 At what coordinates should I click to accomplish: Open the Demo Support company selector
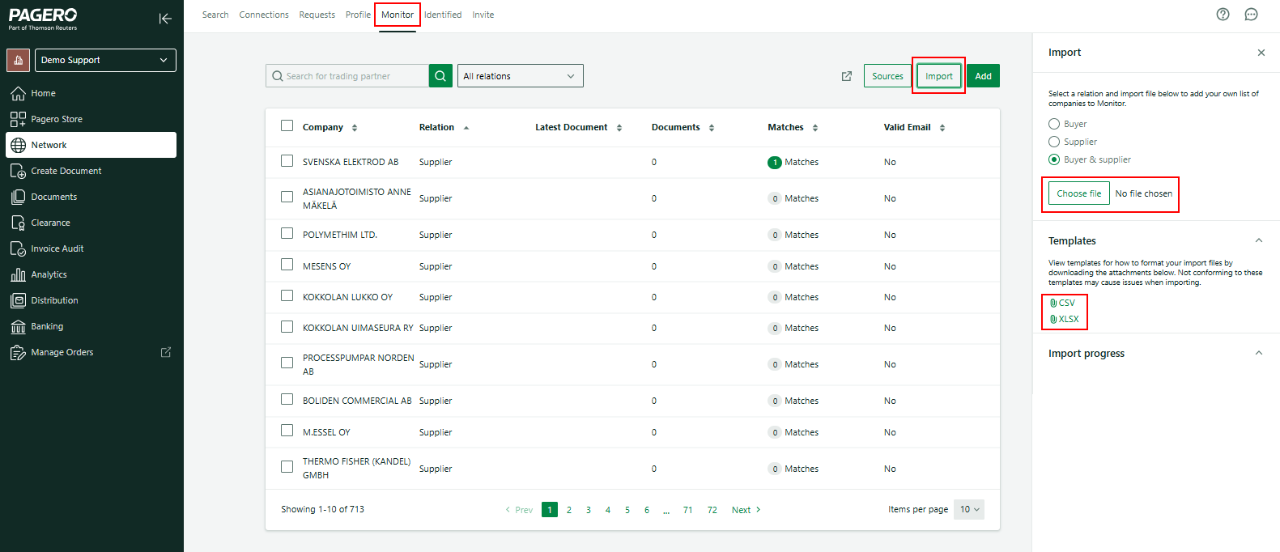pyautogui.click(x=106, y=60)
